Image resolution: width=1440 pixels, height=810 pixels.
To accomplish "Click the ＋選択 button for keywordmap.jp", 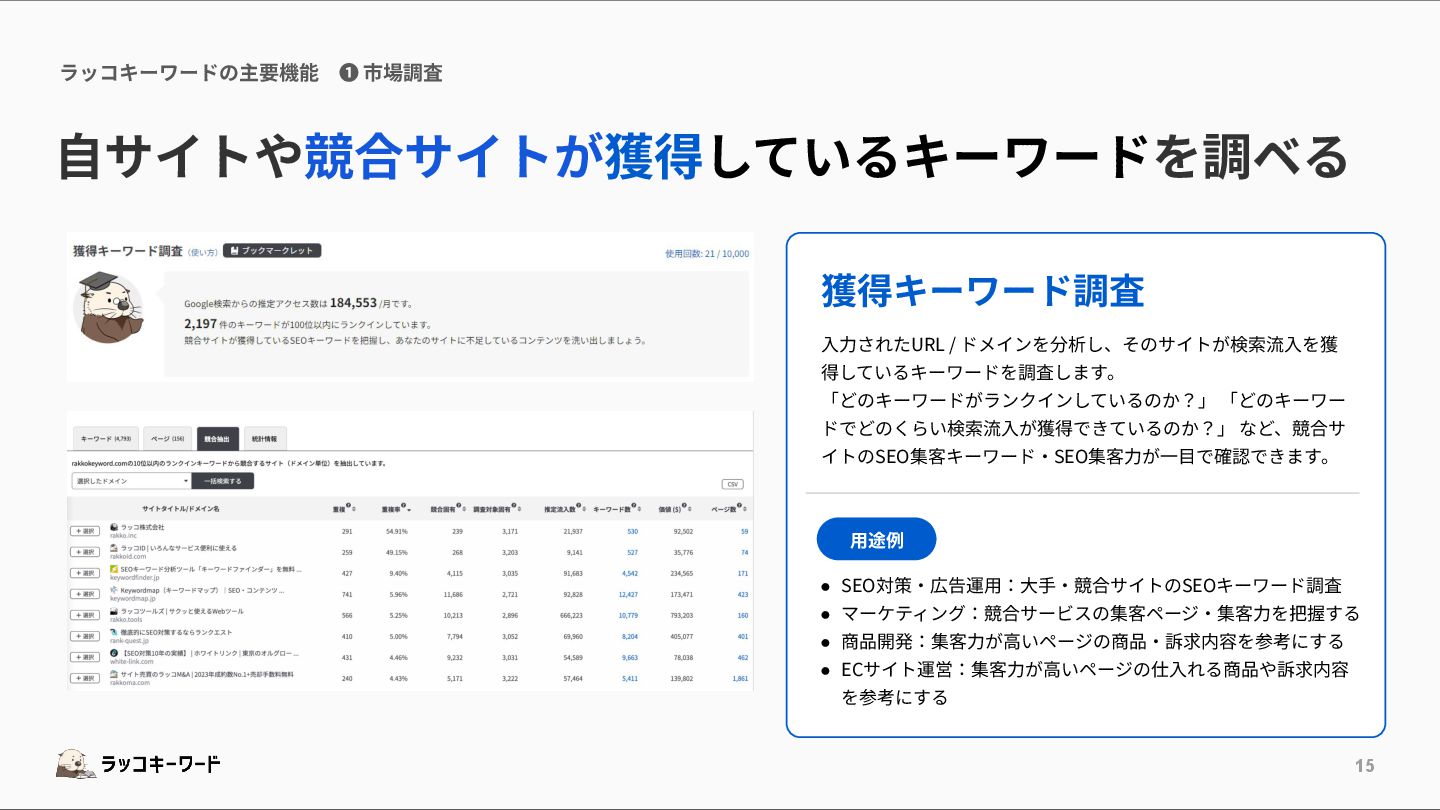I will [85, 594].
